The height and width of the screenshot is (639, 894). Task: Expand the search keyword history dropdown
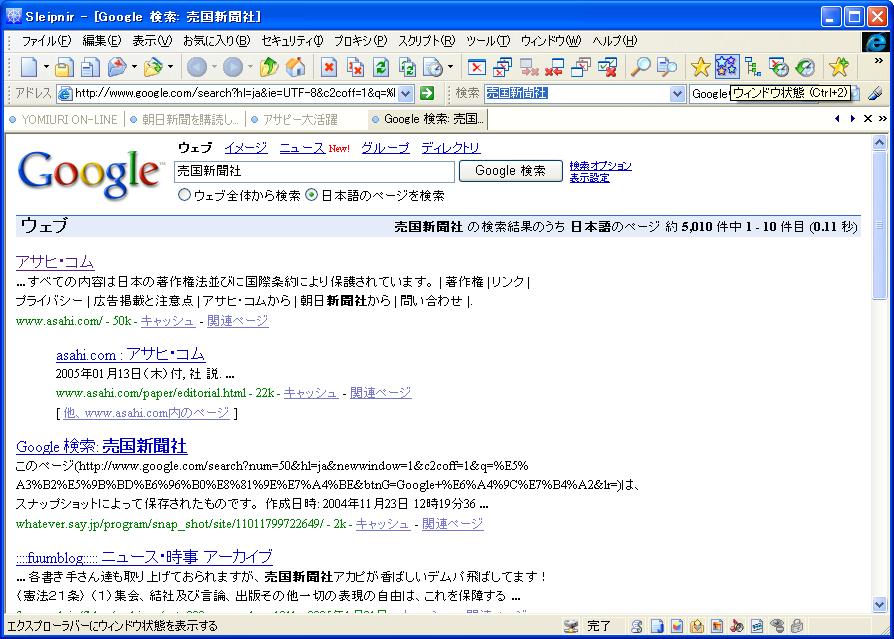[x=677, y=93]
